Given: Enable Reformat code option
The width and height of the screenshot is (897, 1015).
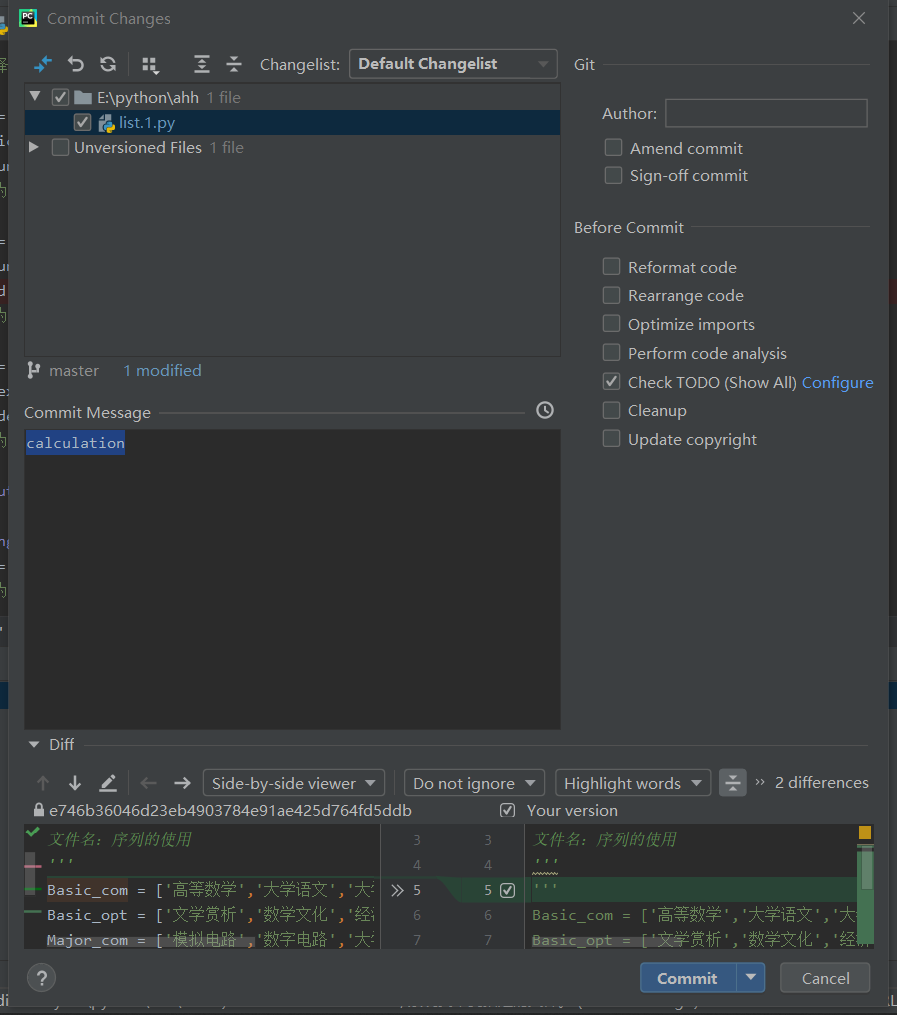Looking at the screenshot, I should pos(611,267).
